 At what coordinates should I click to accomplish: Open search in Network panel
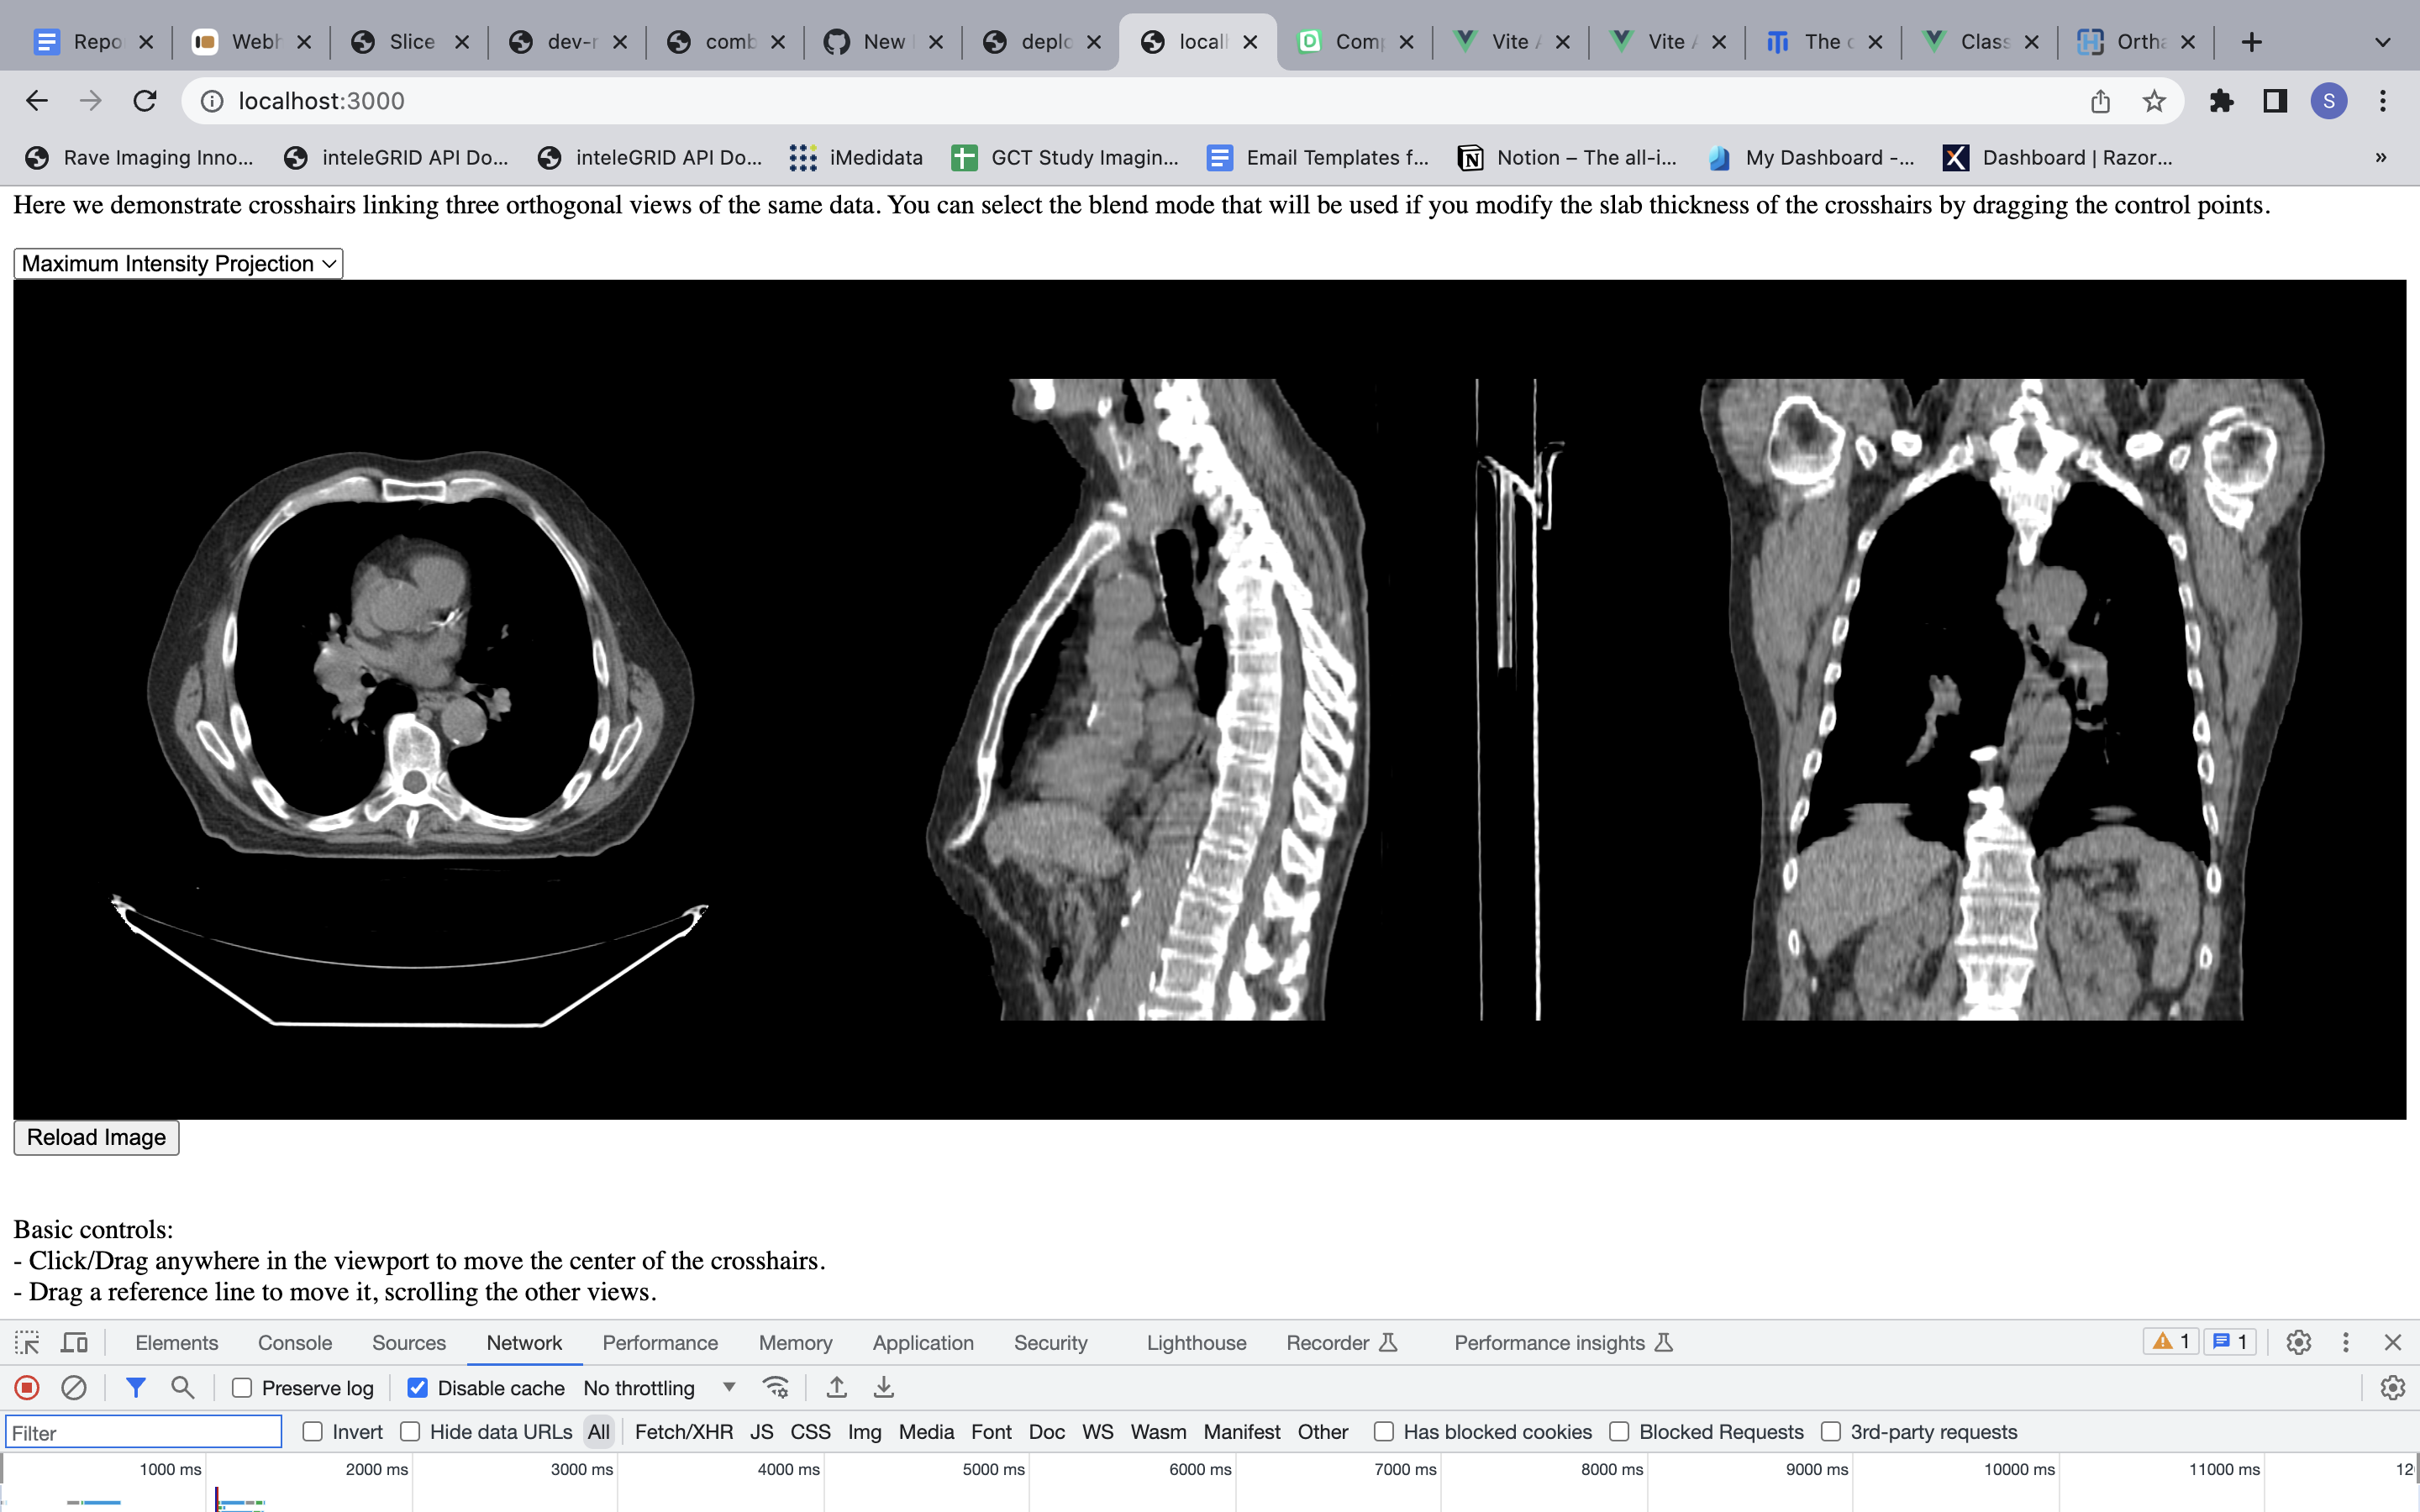182,1387
